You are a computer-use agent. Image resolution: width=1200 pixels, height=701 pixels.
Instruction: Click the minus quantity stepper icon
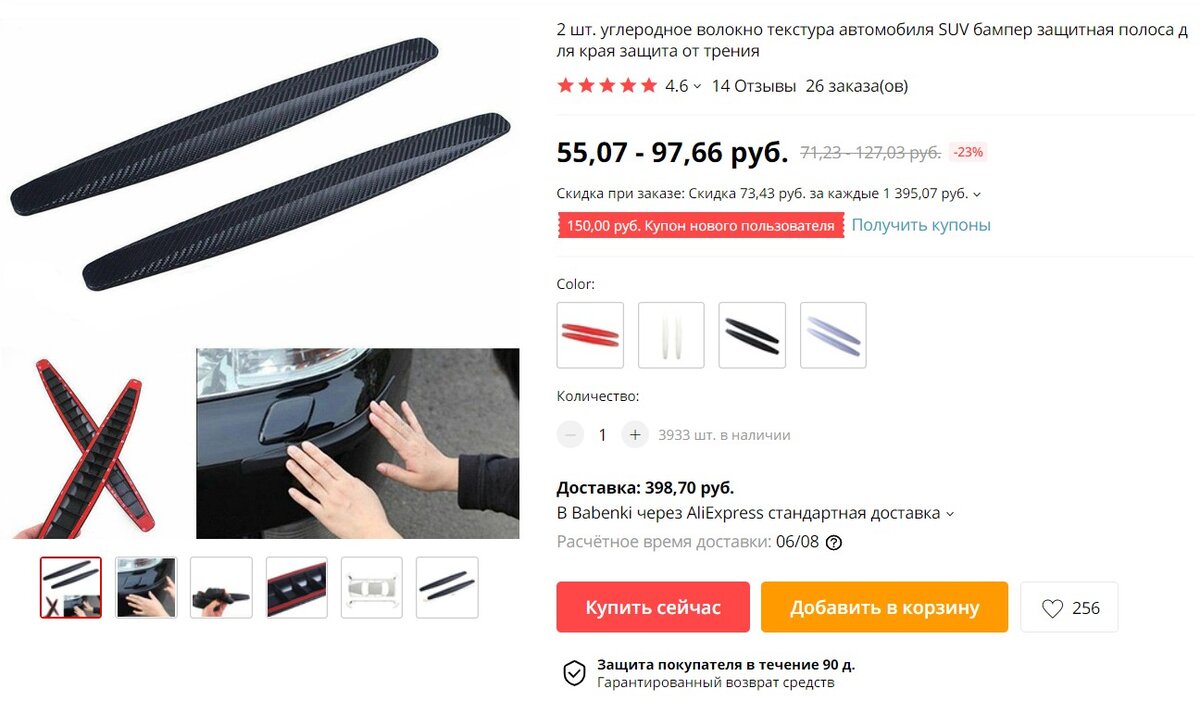point(570,435)
